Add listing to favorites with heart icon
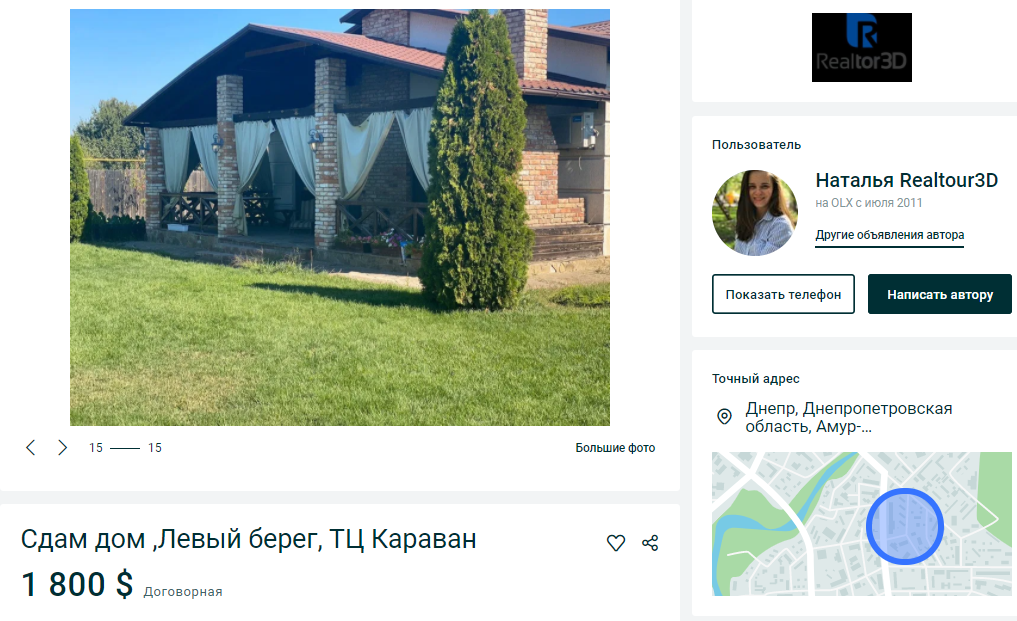This screenshot has height=621, width=1017. (616, 542)
